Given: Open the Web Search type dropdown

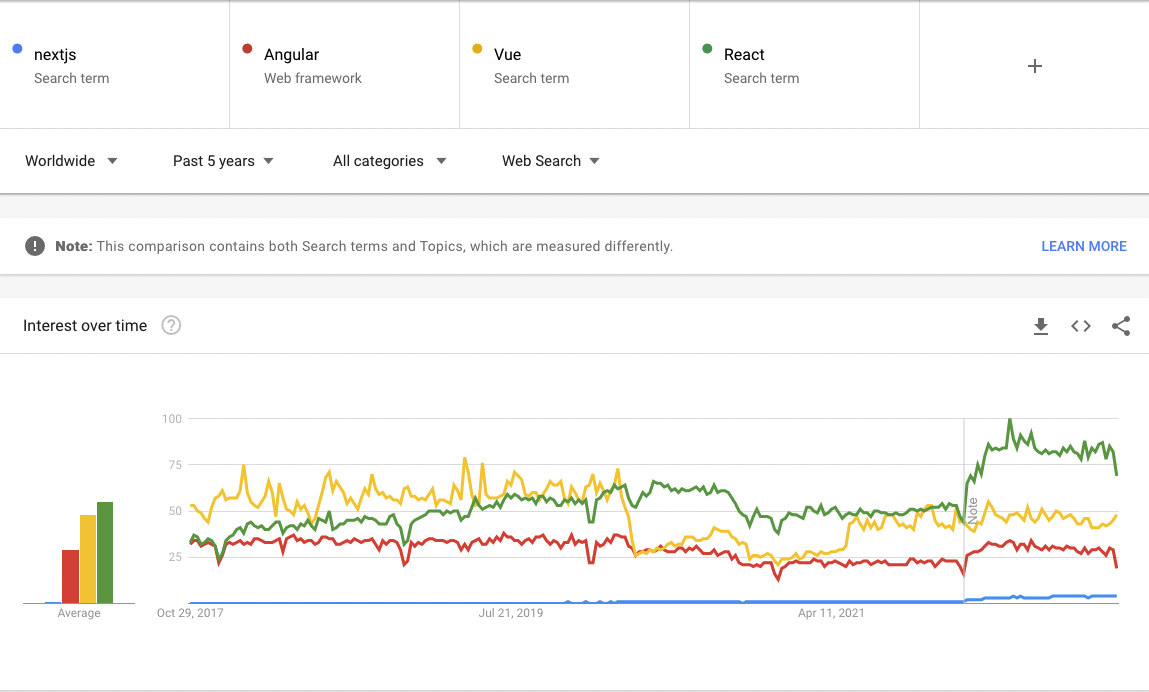Looking at the screenshot, I should click(x=550, y=161).
